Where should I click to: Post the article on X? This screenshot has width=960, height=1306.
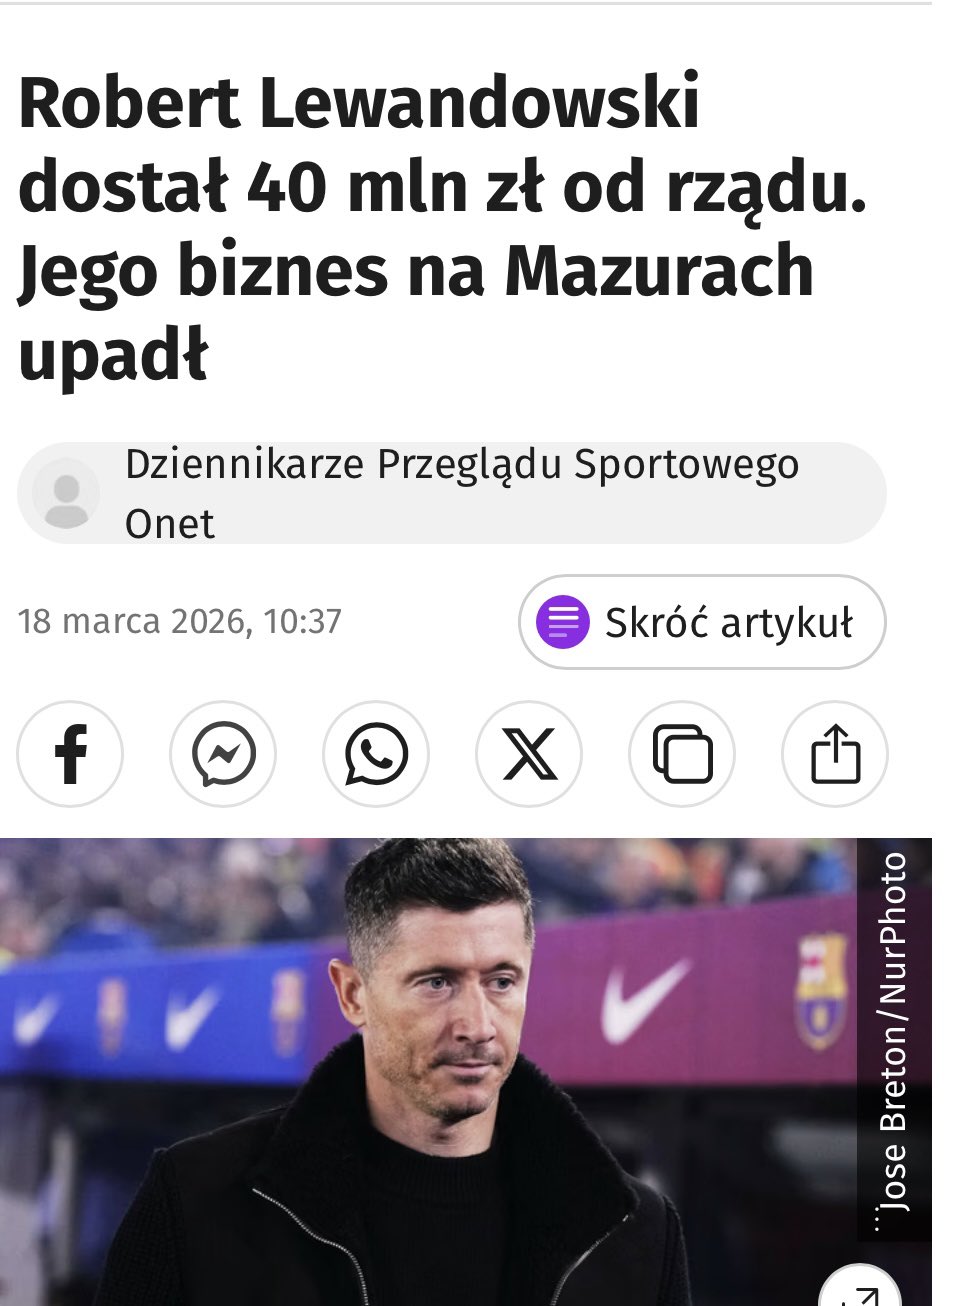pyautogui.click(x=529, y=754)
